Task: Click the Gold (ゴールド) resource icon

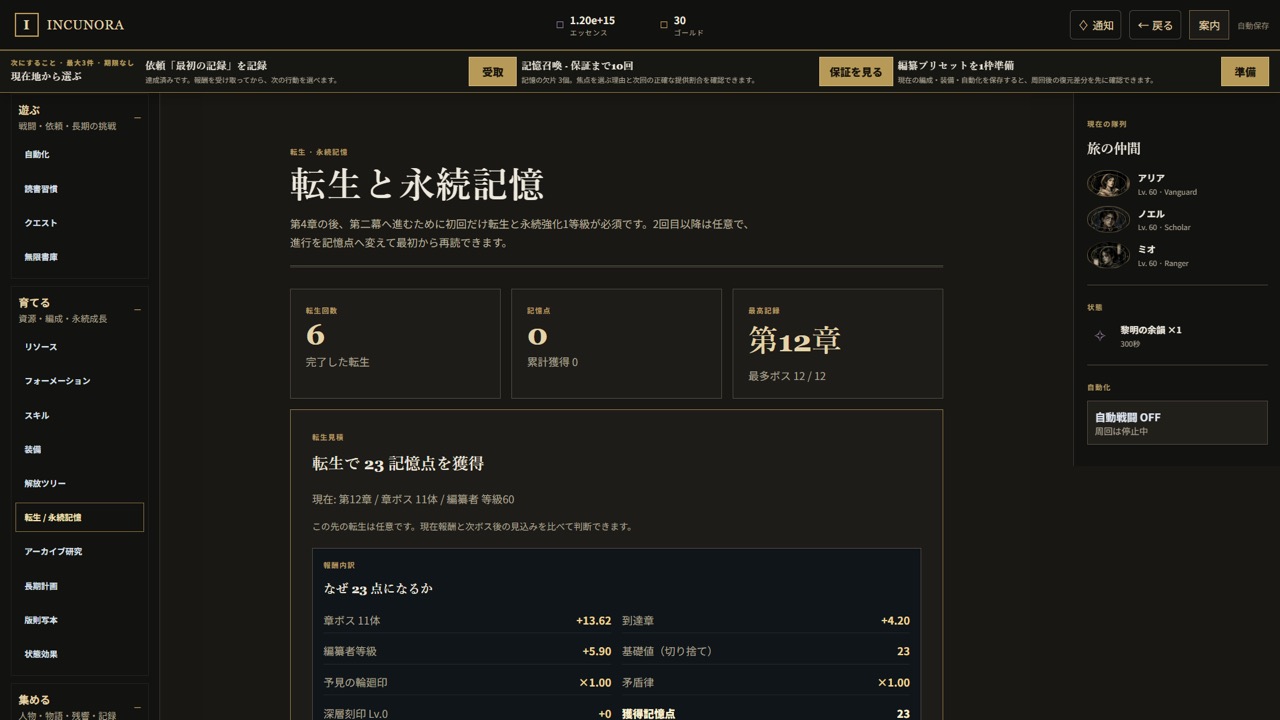Action: coord(664,25)
